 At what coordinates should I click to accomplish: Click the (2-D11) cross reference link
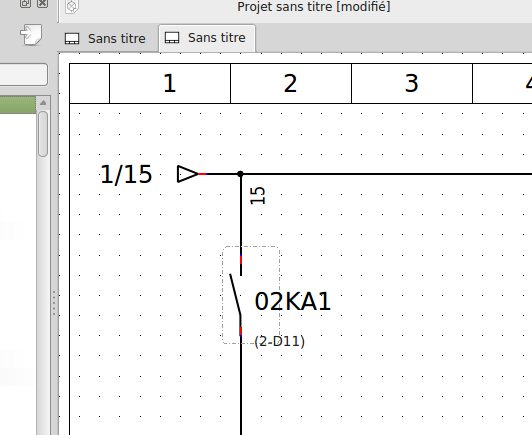coord(280,341)
